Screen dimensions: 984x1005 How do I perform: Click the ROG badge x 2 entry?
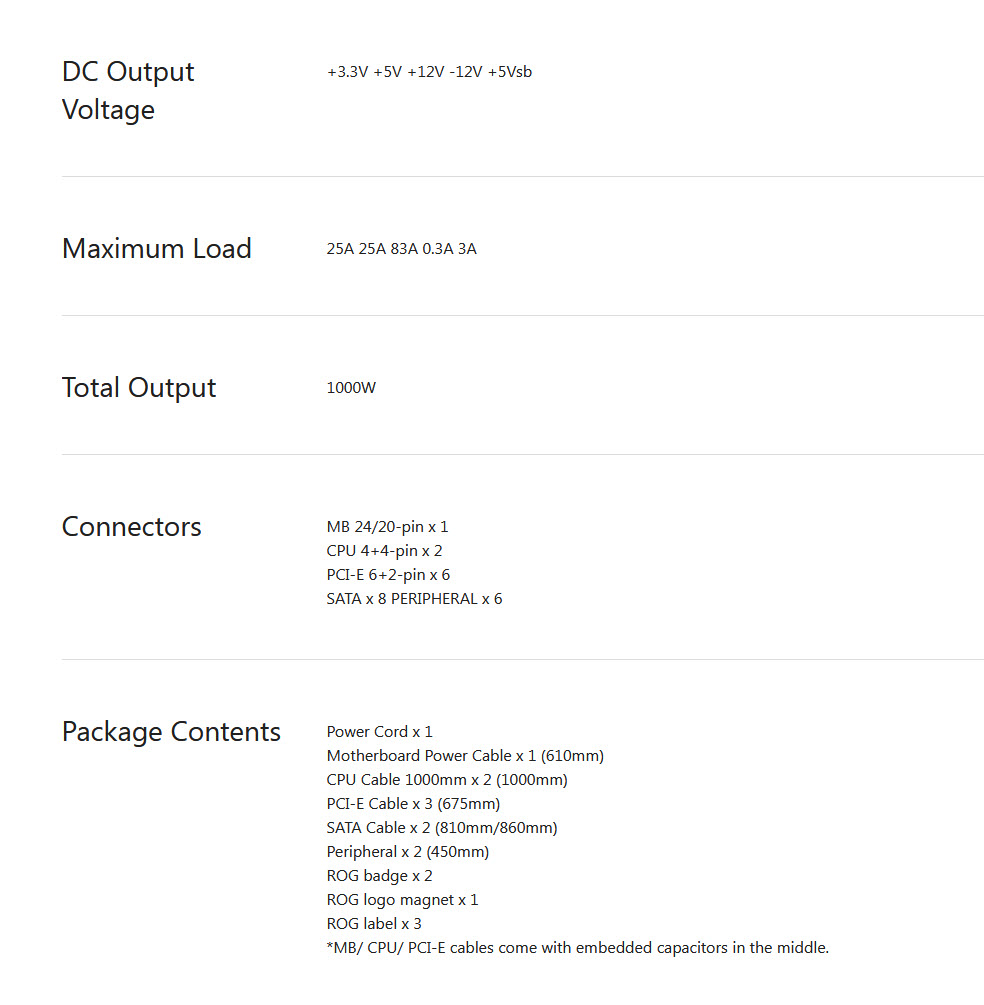pyautogui.click(x=379, y=876)
